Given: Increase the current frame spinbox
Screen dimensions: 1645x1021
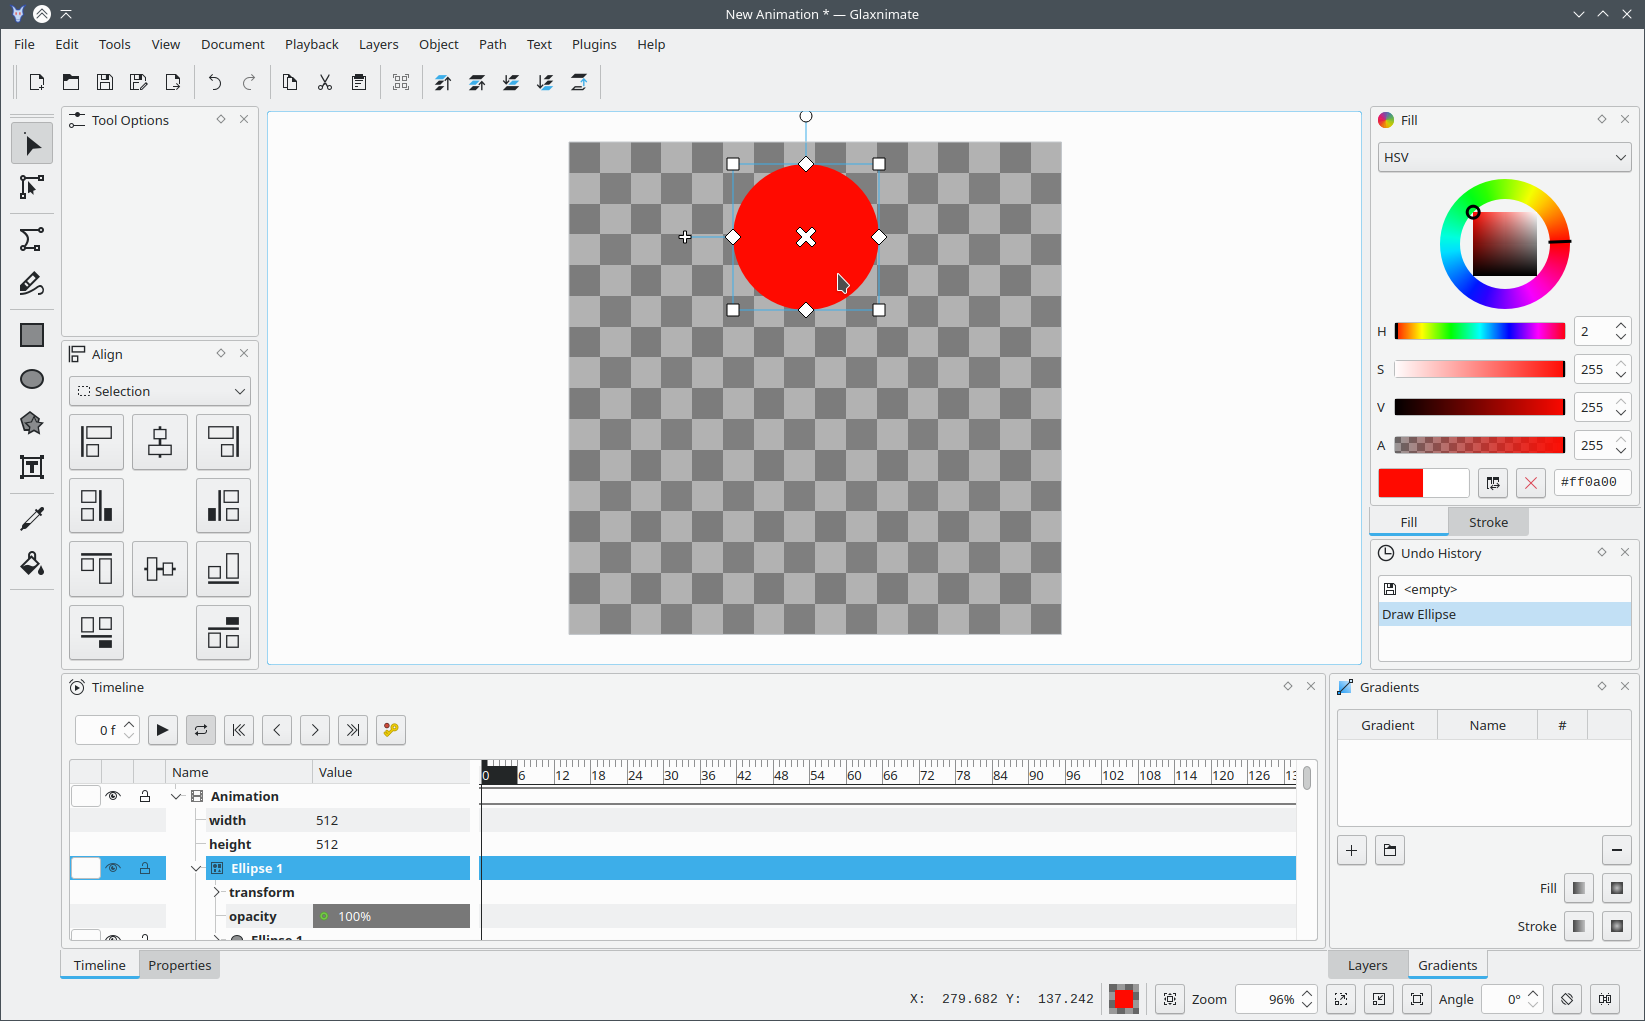Looking at the screenshot, I should coord(129,724).
